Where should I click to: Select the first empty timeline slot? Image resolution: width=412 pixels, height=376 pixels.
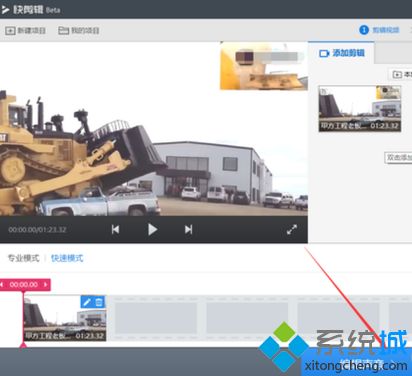[156, 318]
